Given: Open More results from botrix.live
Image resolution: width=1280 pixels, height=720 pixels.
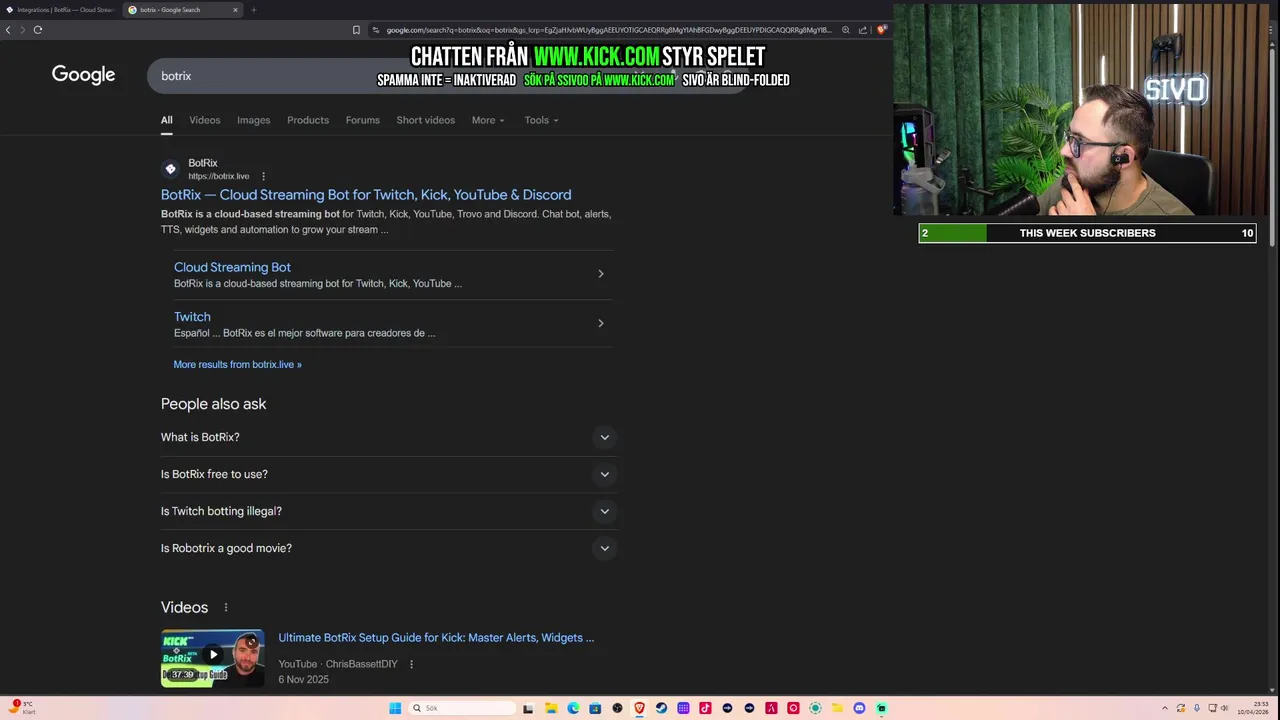Looking at the screenshot, I should (237, 365).
